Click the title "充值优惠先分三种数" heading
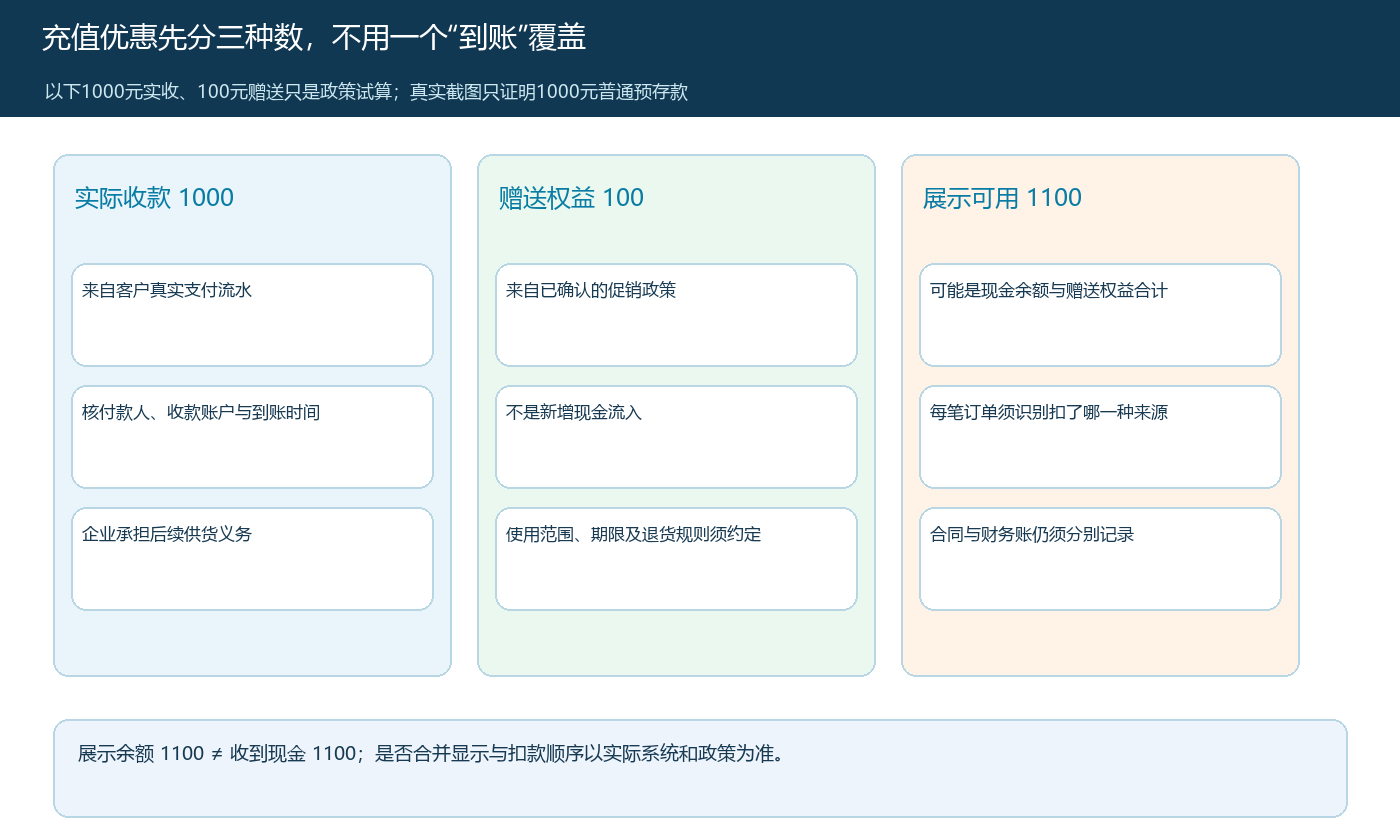1400x840 pixels. [314, 38]
